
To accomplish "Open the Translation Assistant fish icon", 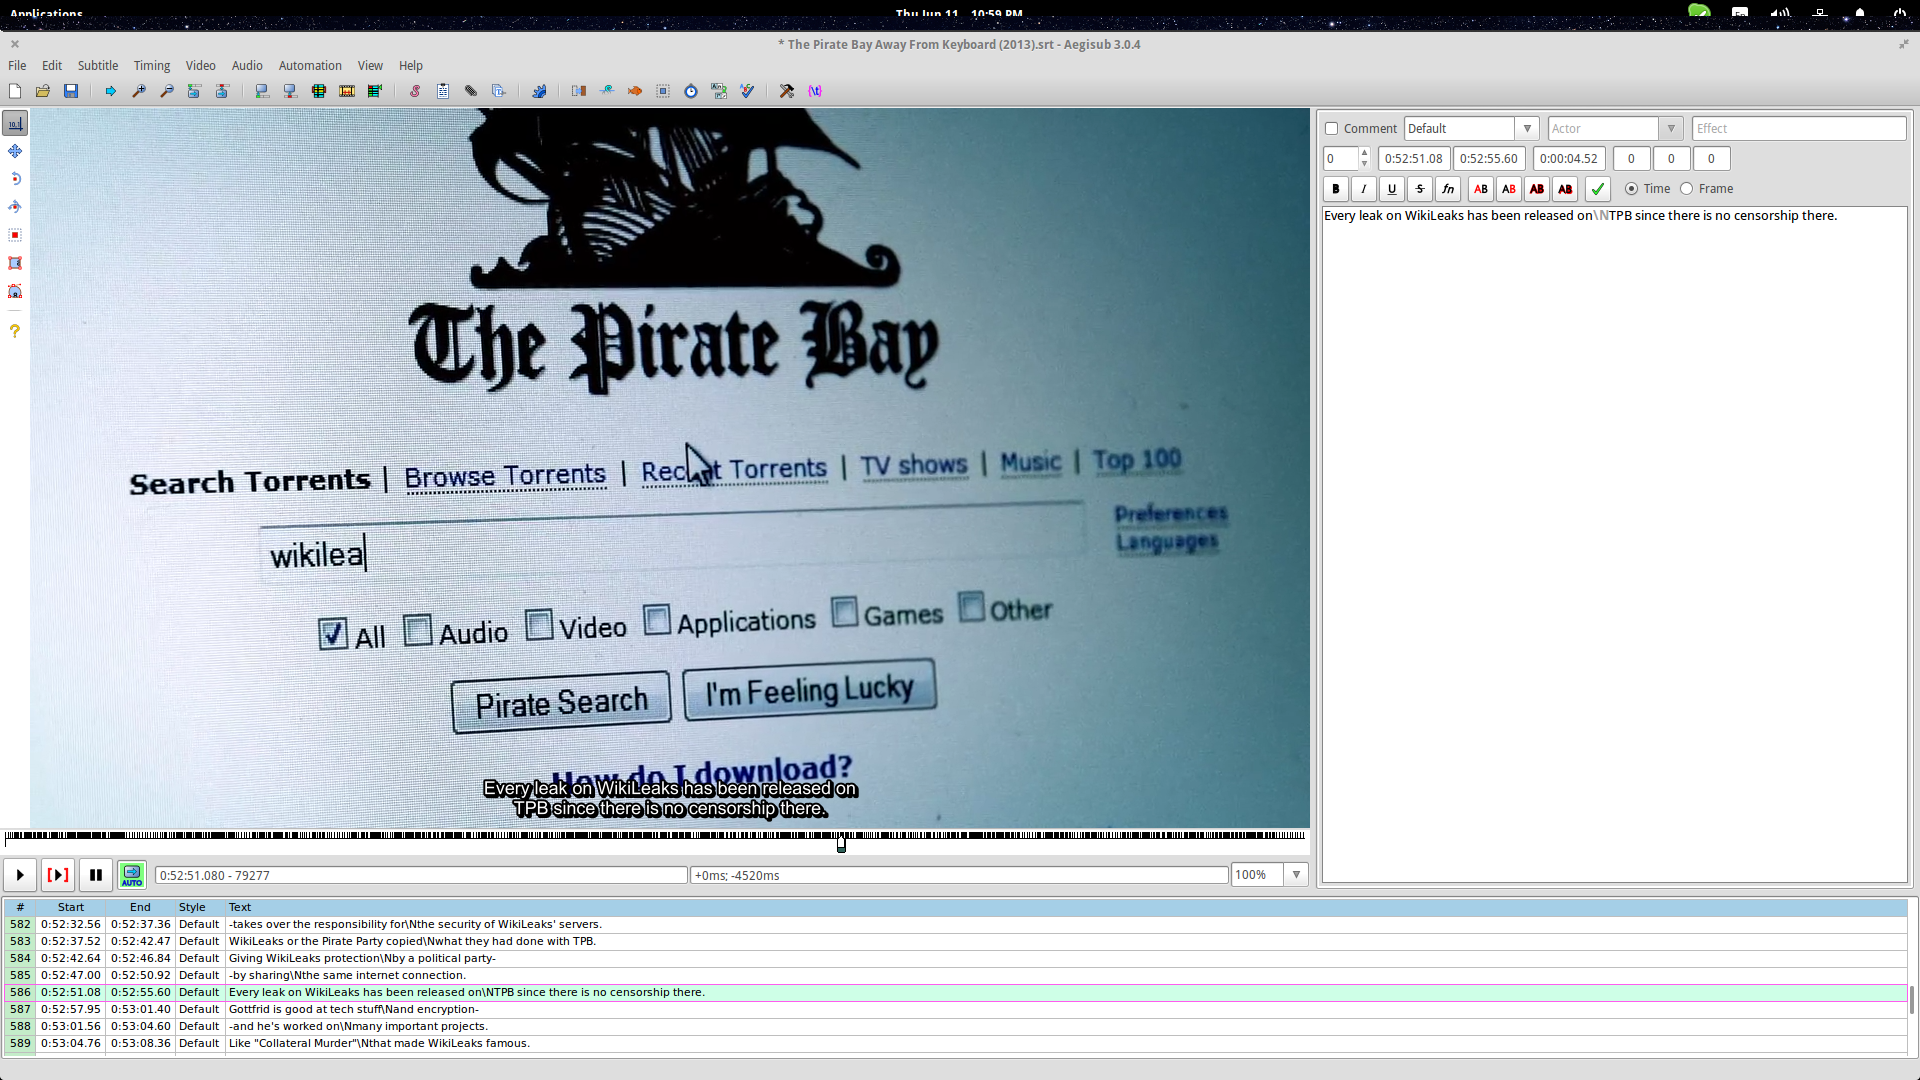I will pyautogui.click(x=635, y=91).
